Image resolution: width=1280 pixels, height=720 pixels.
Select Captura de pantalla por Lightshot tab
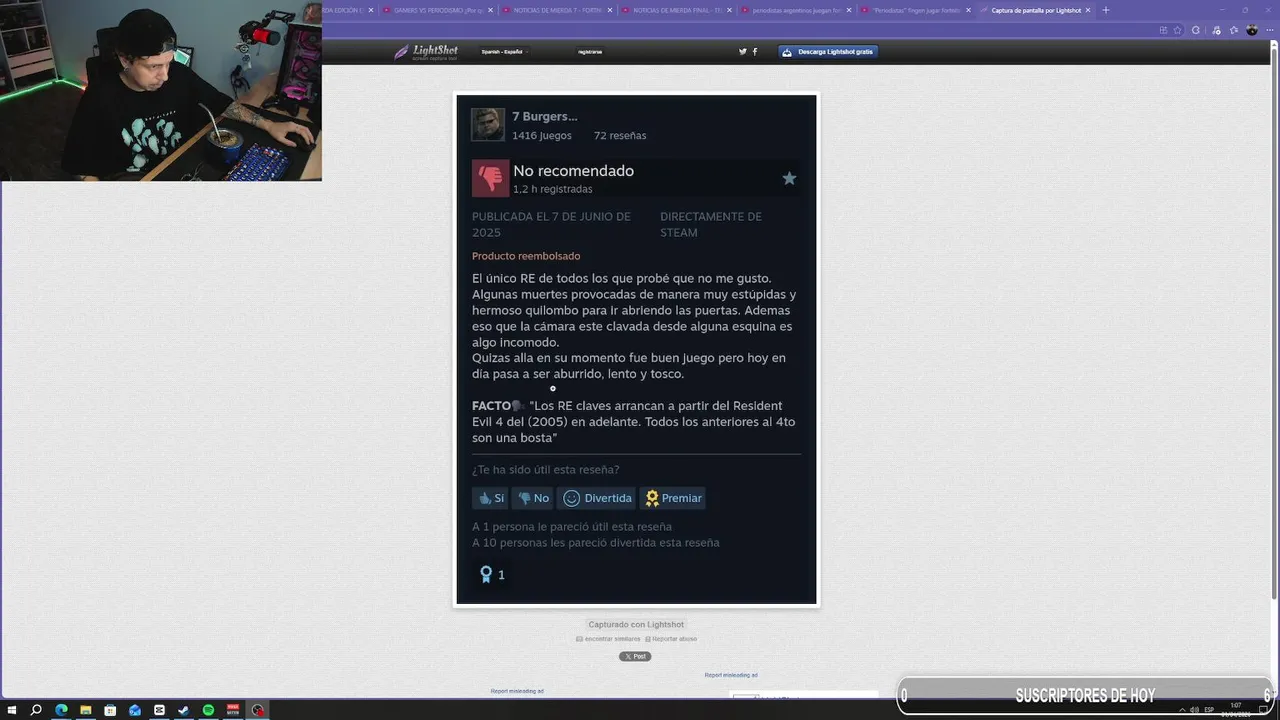coord(1035,10)
